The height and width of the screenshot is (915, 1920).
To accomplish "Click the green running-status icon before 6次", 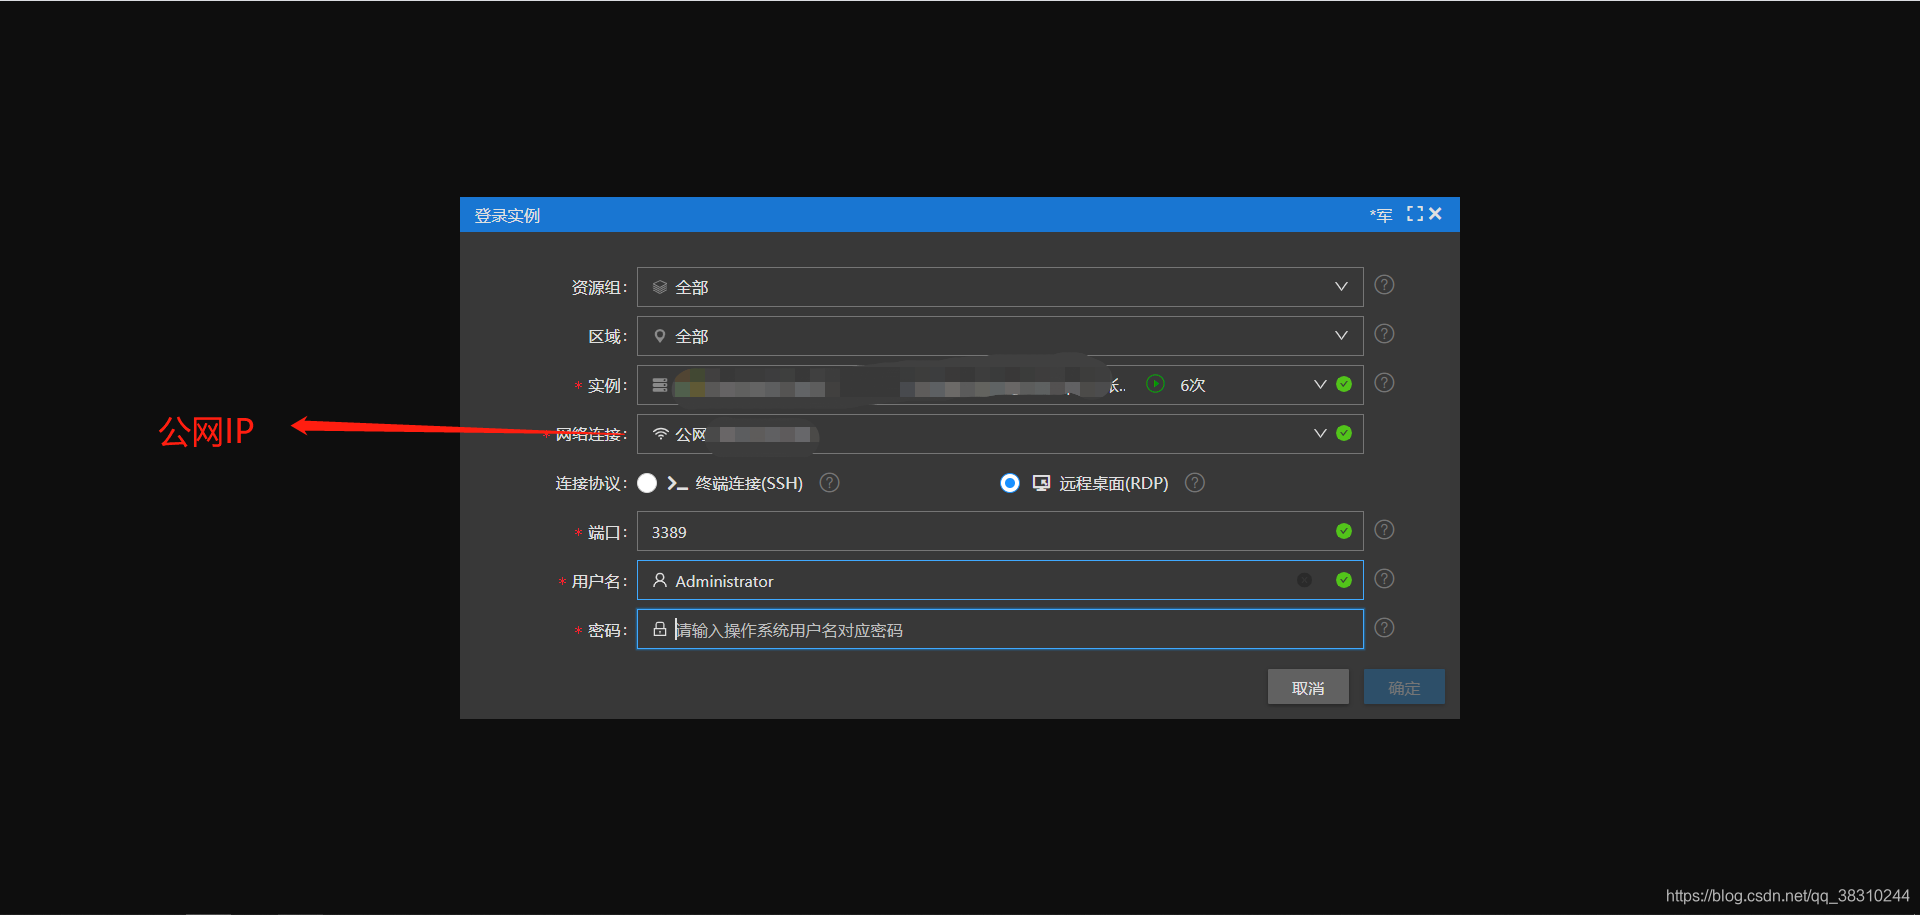I will (1155, 384).
